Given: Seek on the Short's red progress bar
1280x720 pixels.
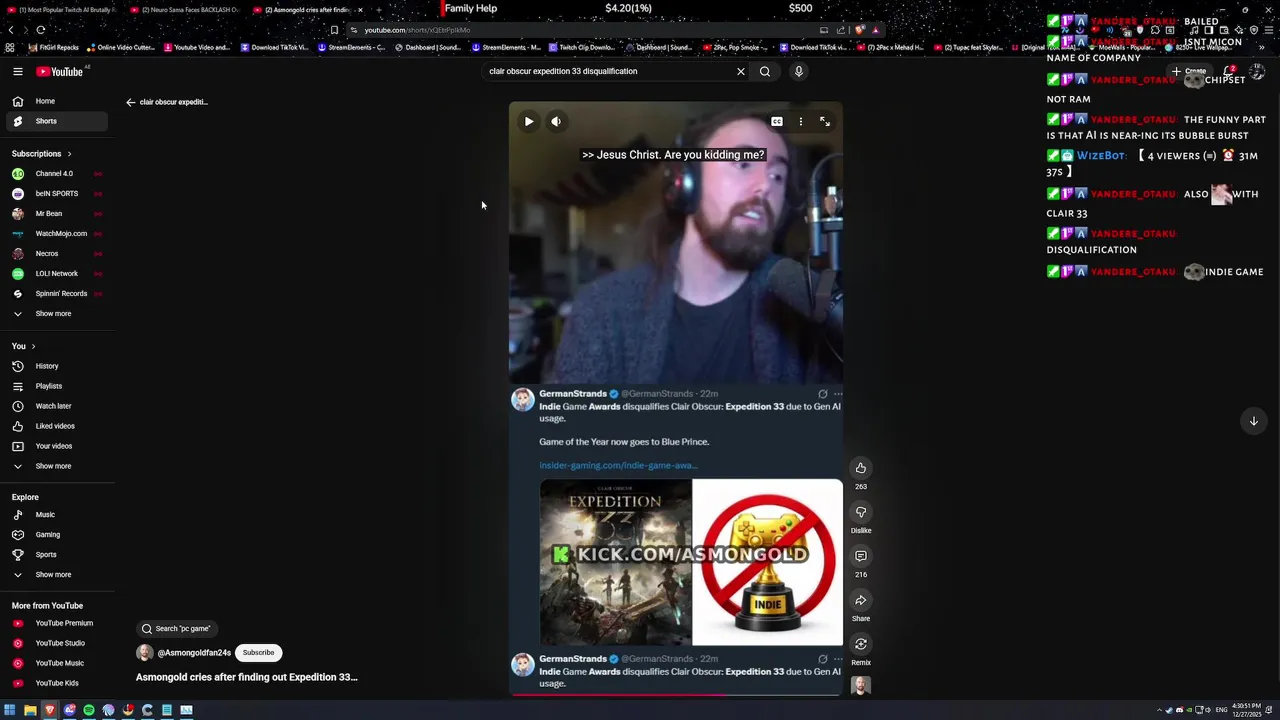Looking at the screenshot, I should [x=676, y=694].
